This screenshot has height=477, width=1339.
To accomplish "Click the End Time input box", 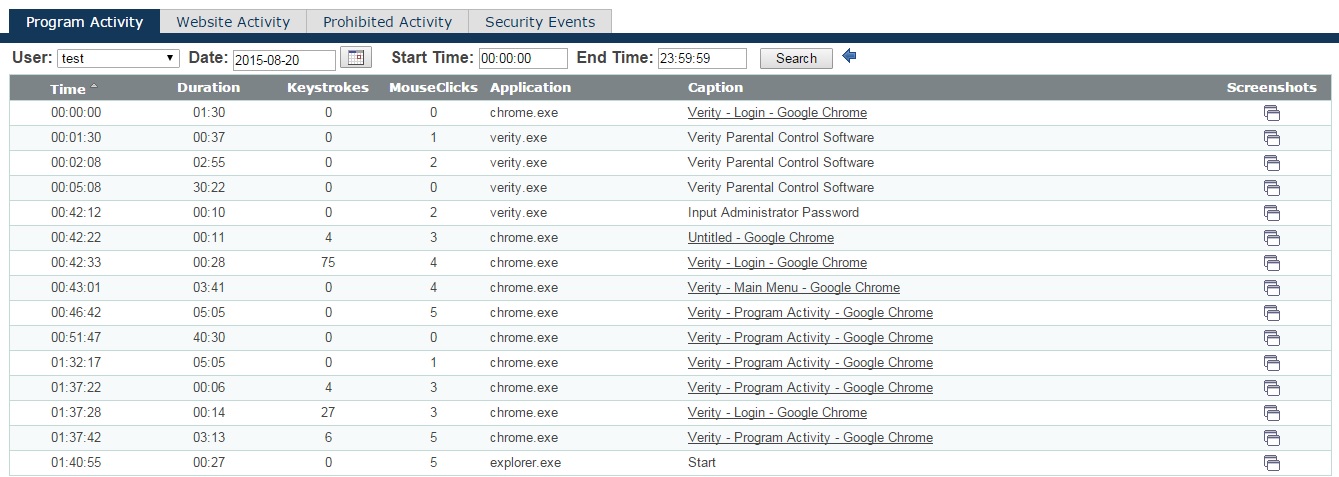I will [x=702, y=59].
